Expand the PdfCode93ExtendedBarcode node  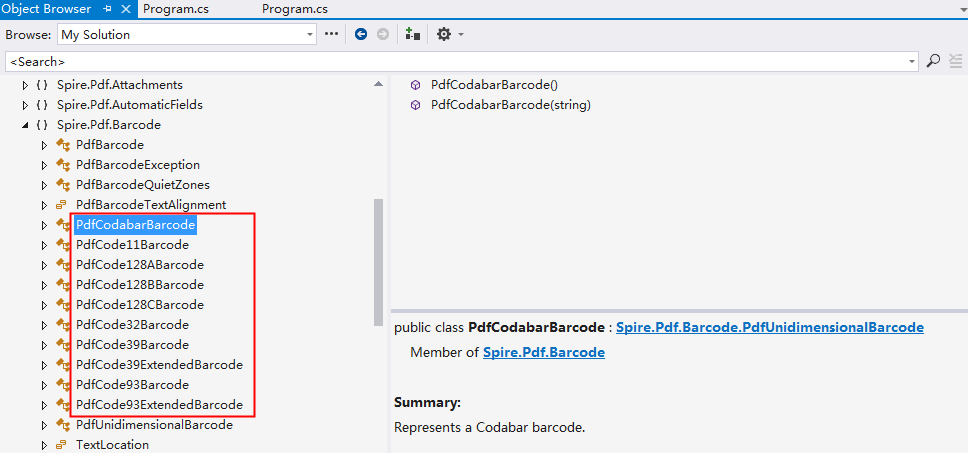pos(44,405)
